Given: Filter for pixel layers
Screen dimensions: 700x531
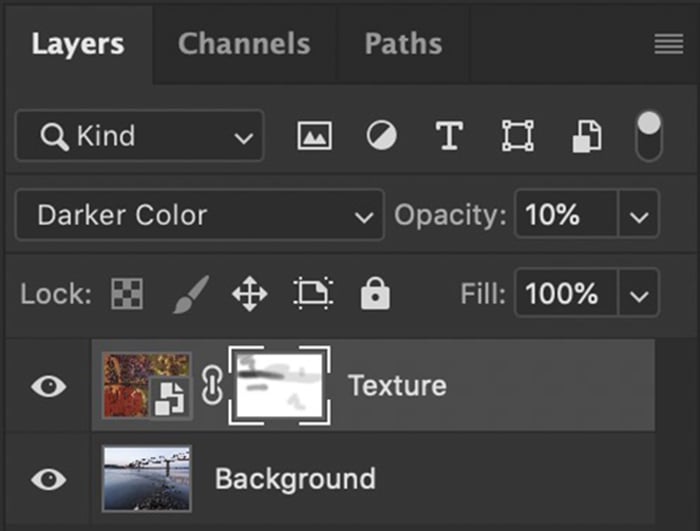Looking at the screenshot, I should [315, 136].
